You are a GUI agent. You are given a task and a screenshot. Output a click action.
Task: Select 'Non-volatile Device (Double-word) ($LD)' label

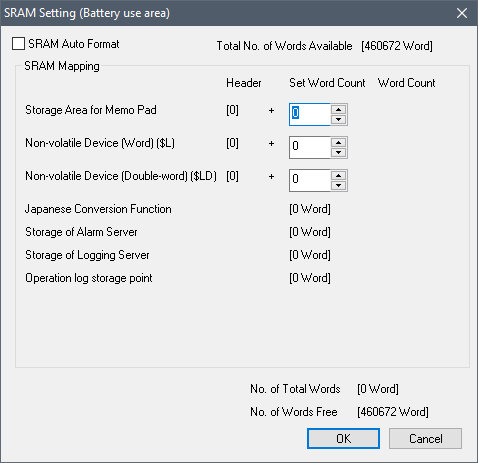click(121, 176)
